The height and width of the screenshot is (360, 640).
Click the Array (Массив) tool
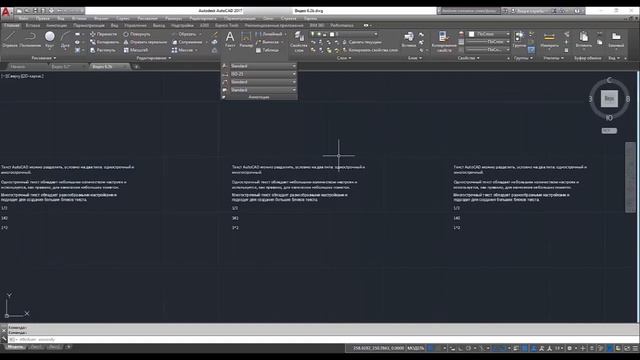tap(182, 50)
